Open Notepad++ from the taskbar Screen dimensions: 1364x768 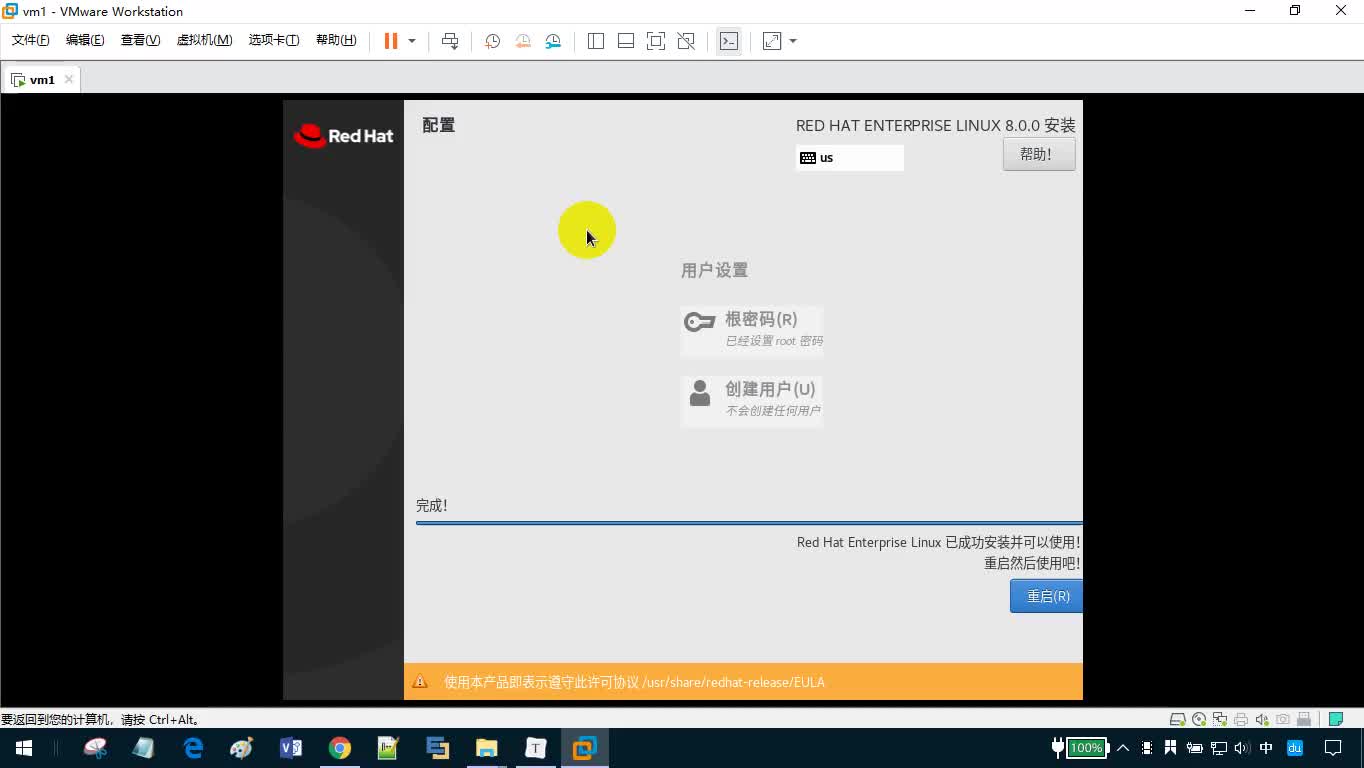point(388,748)
